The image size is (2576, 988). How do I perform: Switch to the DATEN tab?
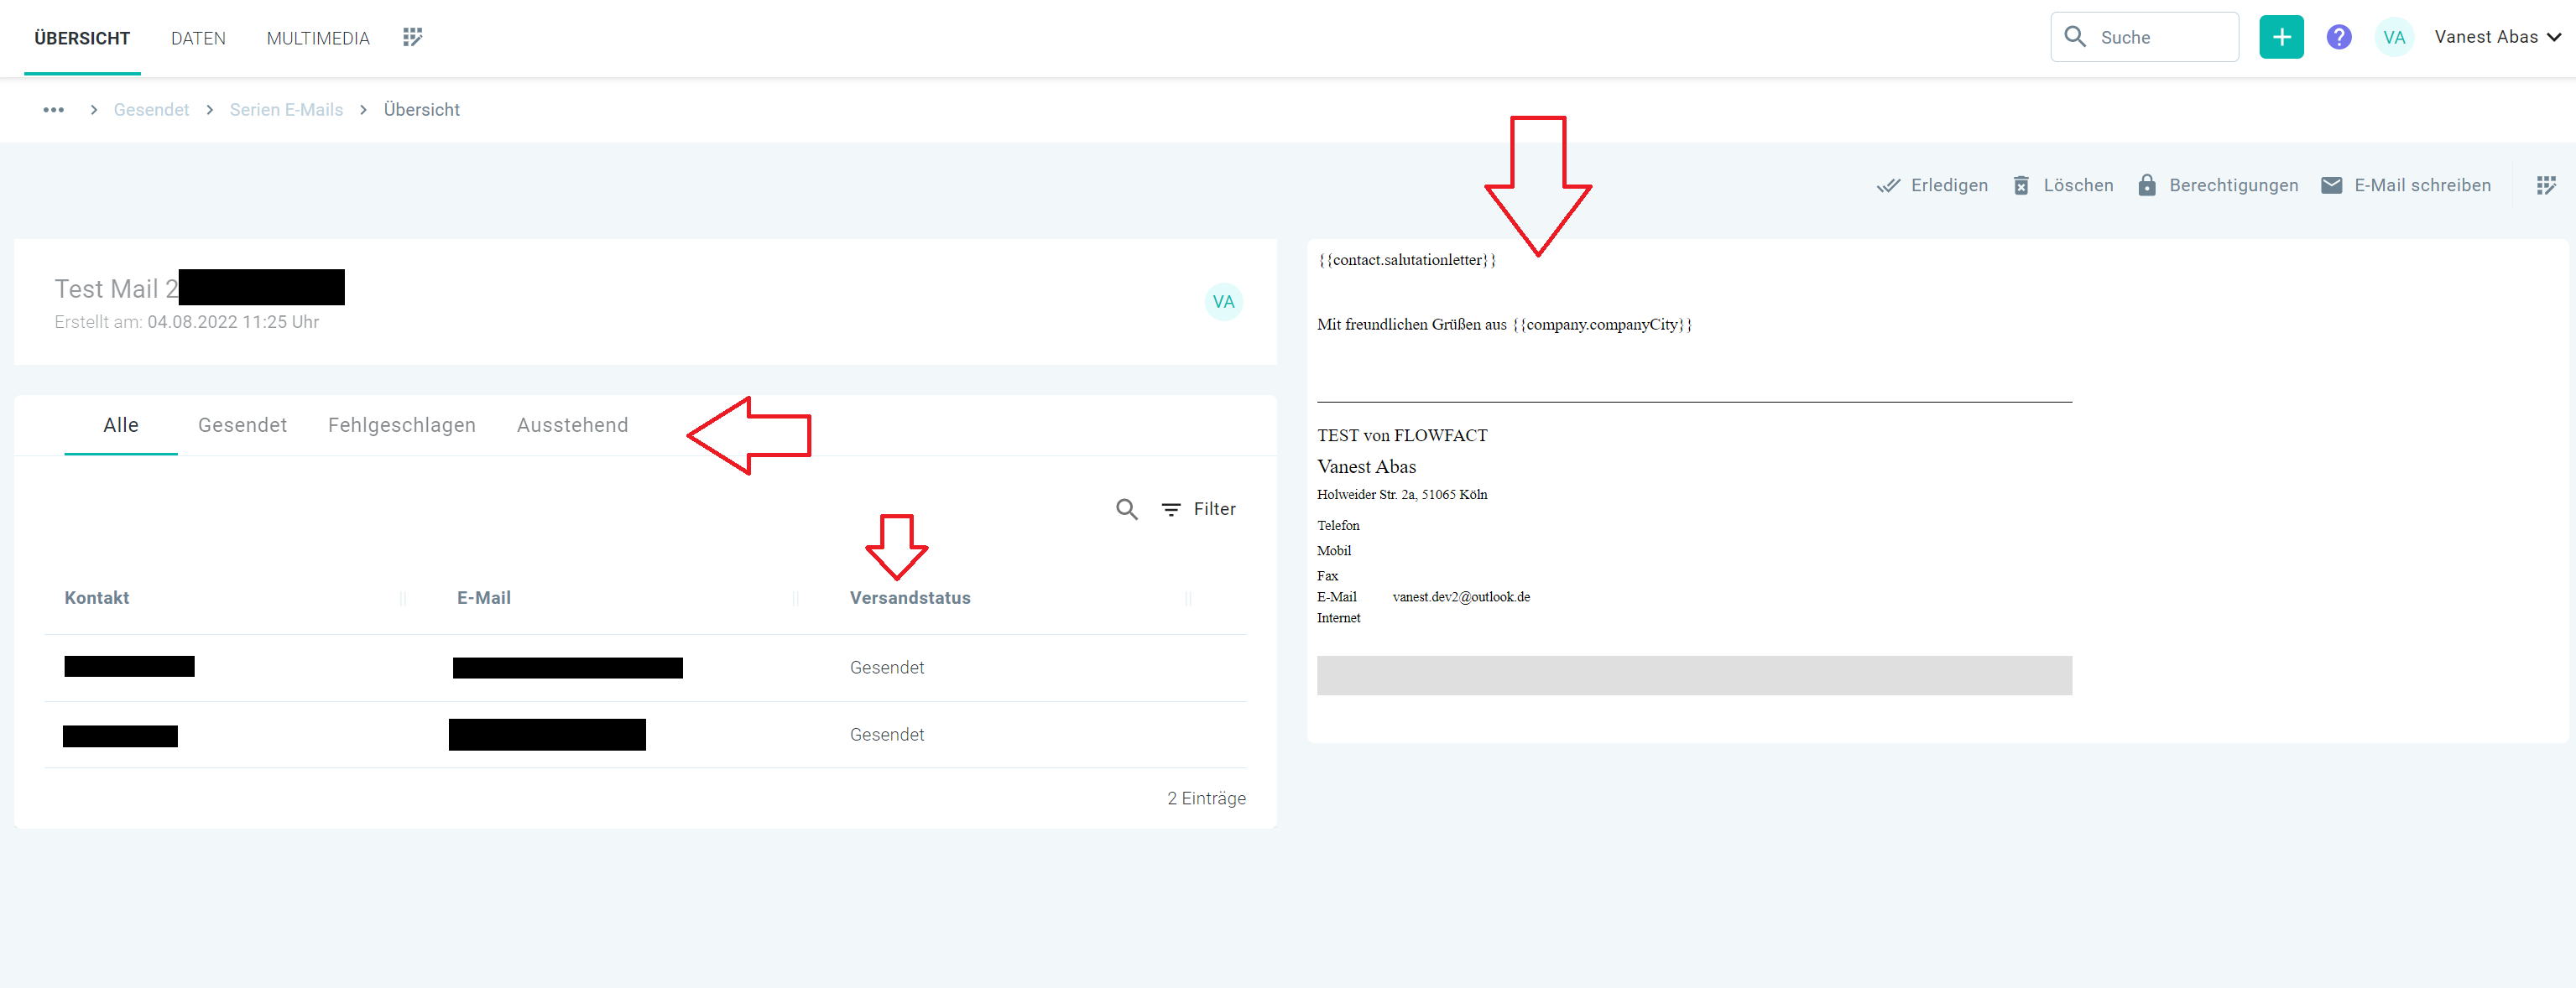198,38
